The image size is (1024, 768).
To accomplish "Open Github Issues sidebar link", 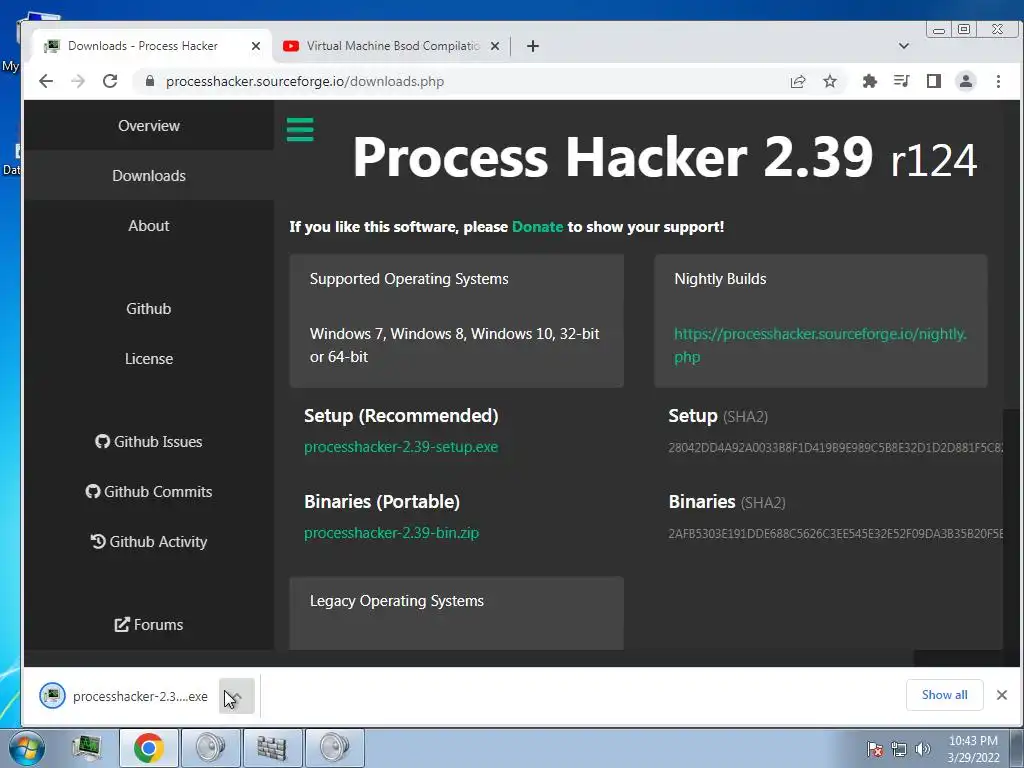I will click(x=149, y=441).
